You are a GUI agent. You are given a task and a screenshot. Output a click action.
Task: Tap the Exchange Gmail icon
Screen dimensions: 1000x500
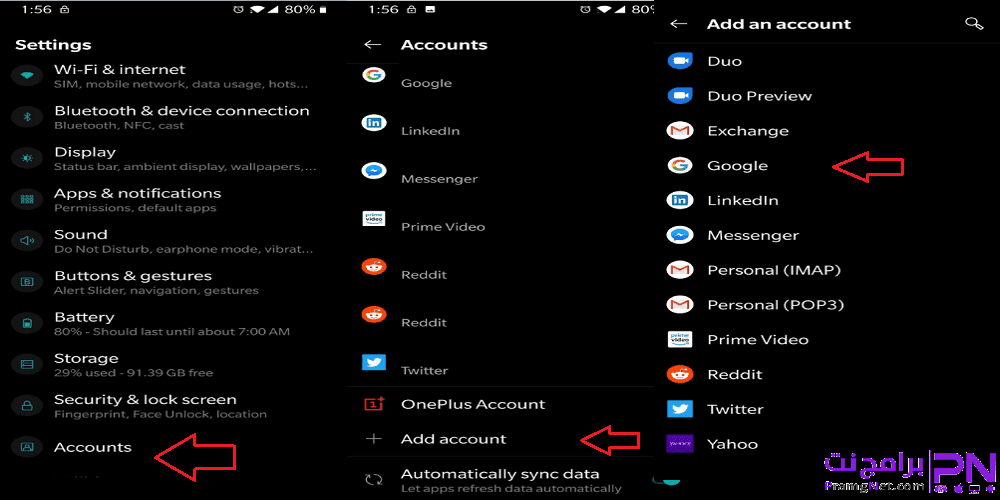coord(680,131)
